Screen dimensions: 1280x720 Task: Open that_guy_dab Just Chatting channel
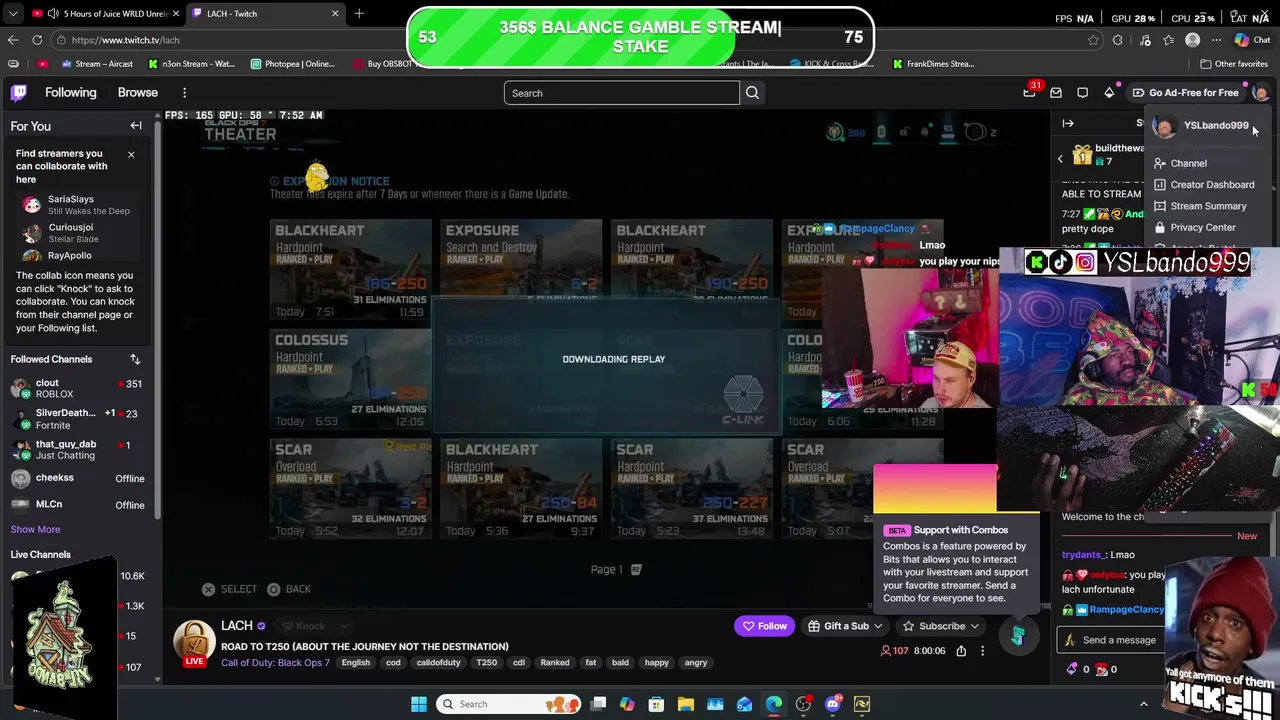78,449
